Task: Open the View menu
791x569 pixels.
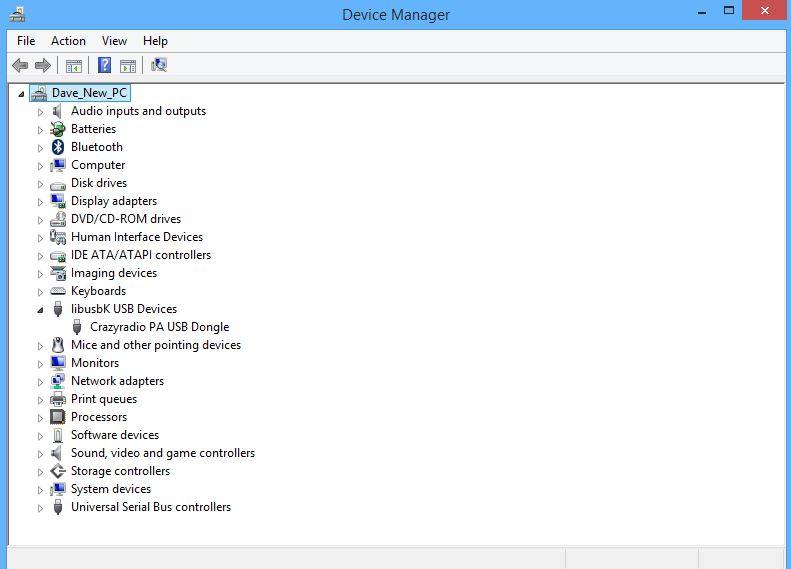Action: [114, 41]
